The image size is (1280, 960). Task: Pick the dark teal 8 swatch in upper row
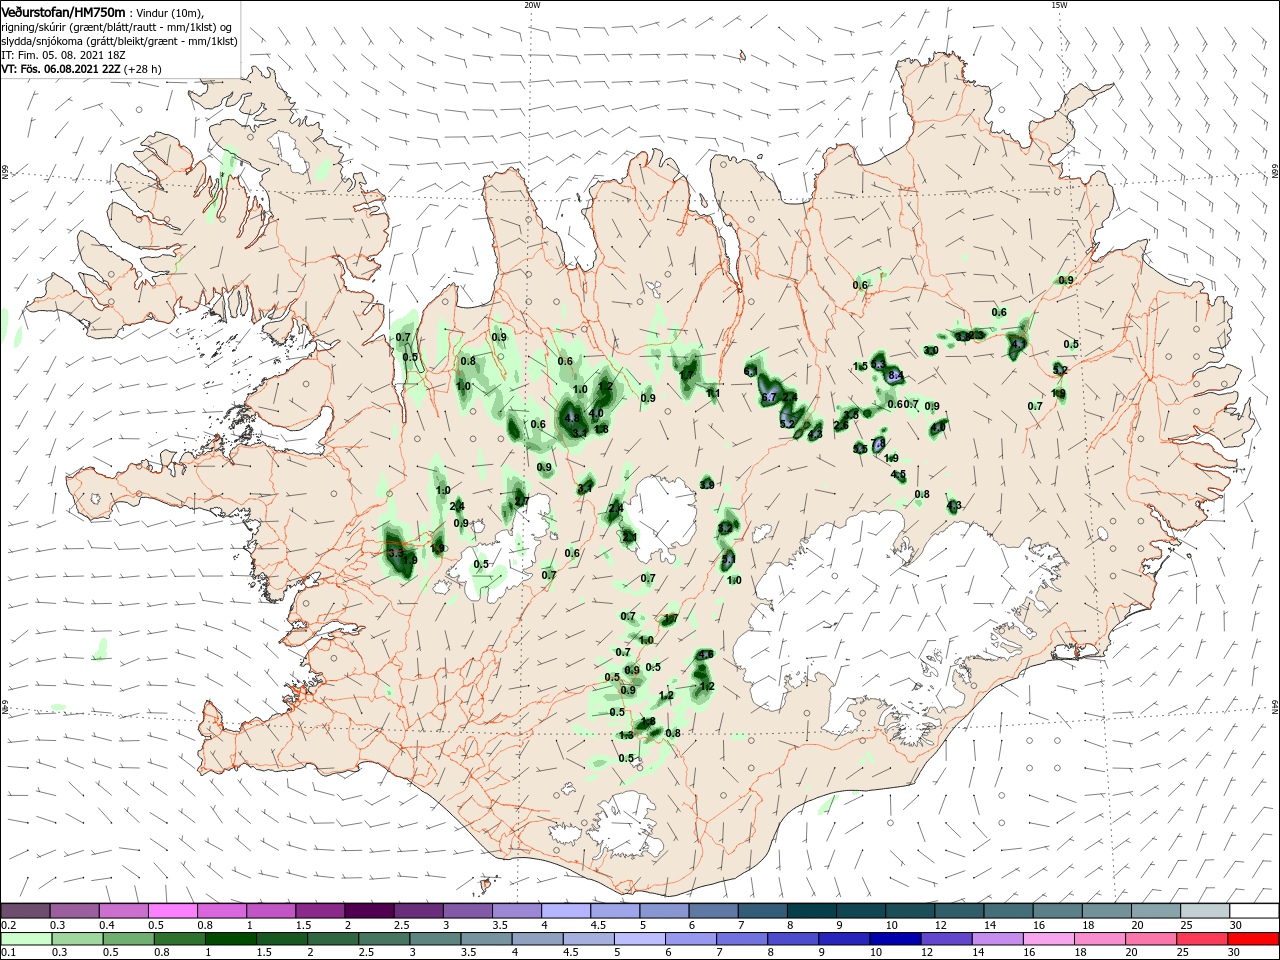(x=810, y=911)
